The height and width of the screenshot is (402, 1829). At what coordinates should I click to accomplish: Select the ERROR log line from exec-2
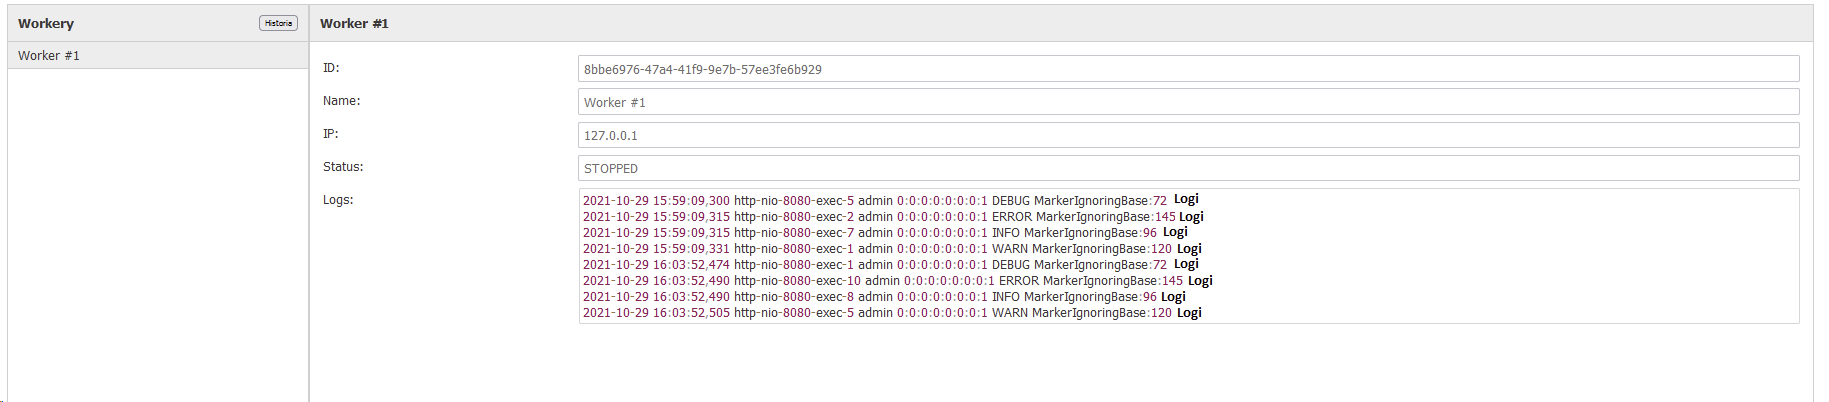[893, 216]
